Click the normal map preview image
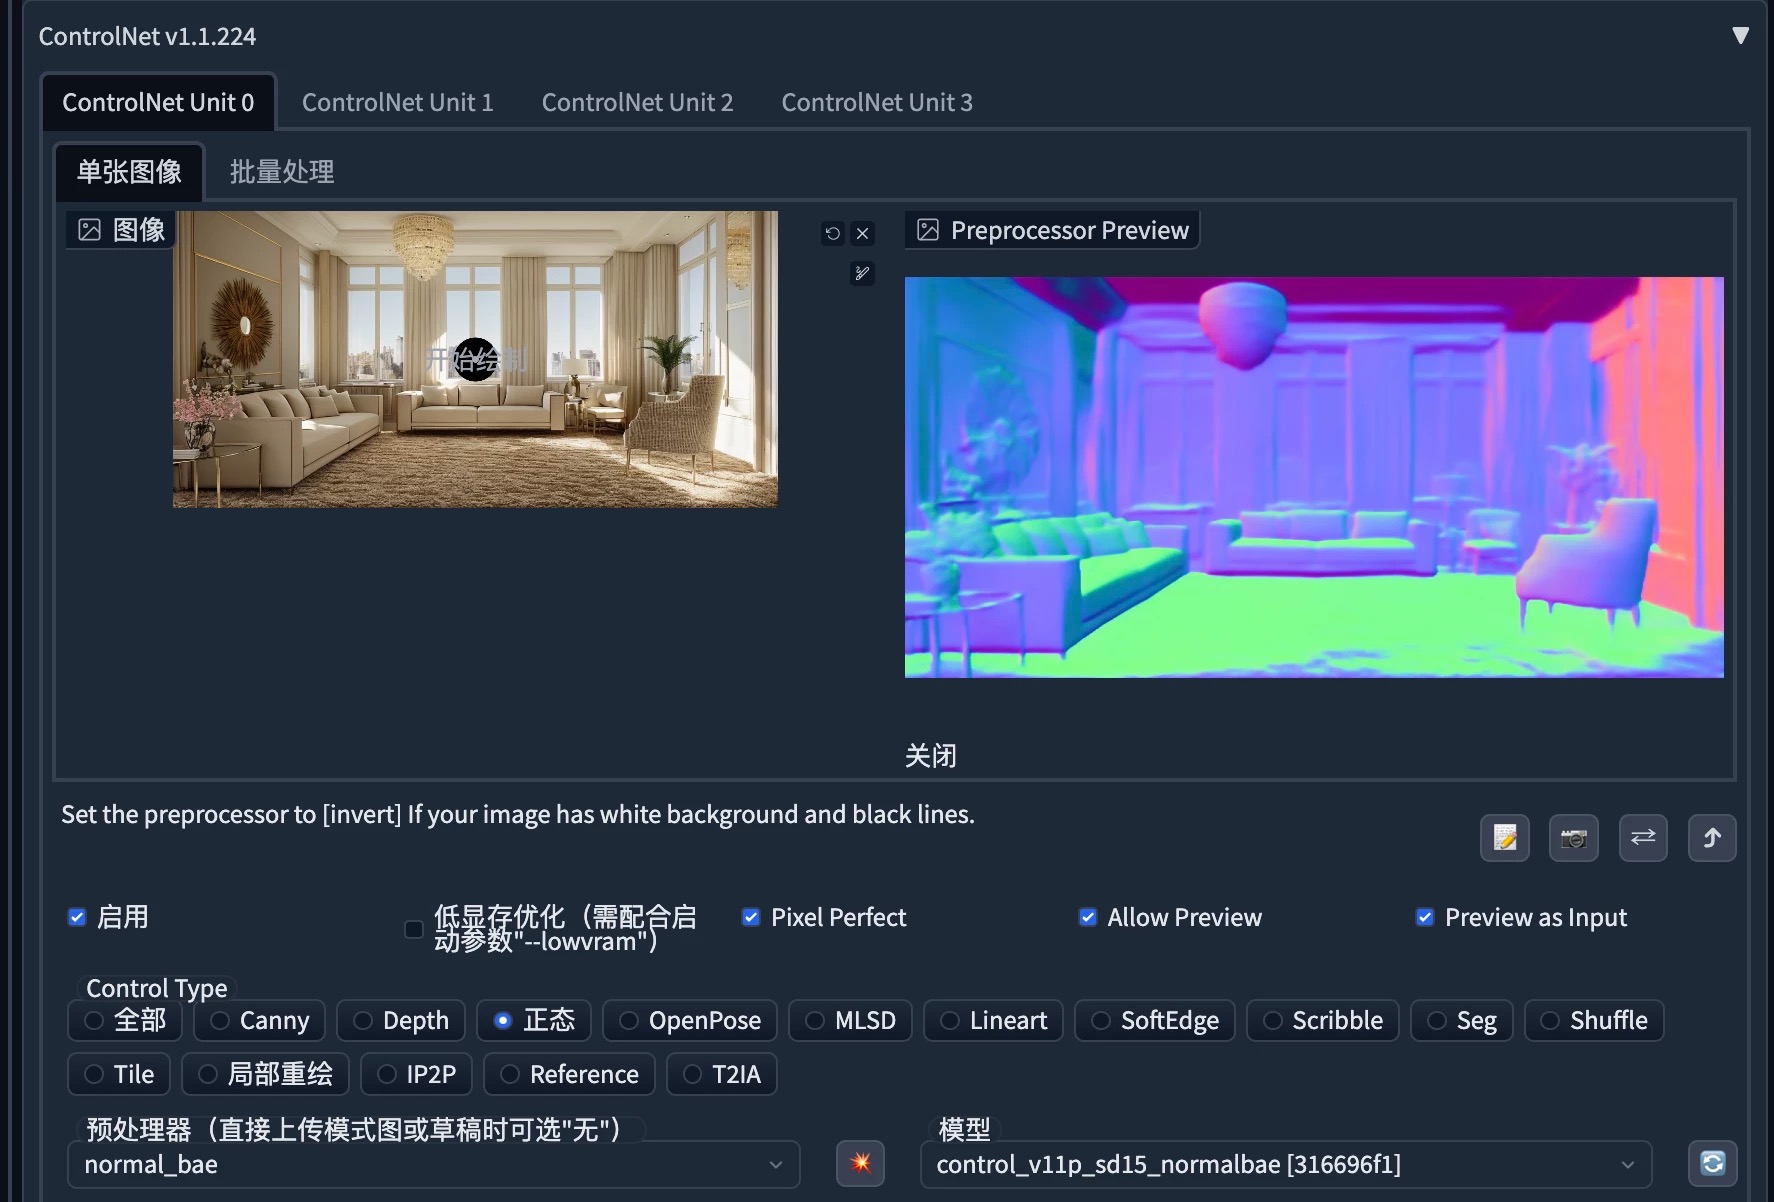This screenshot has width=1774, height=1202. pos(1313,477)
